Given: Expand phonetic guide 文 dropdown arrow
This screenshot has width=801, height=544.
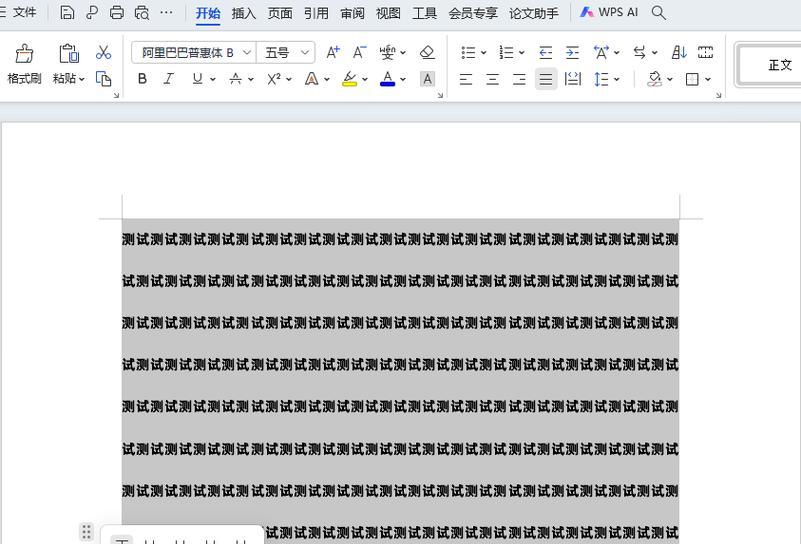Looking at the screenshot, I should click(403, 53).
